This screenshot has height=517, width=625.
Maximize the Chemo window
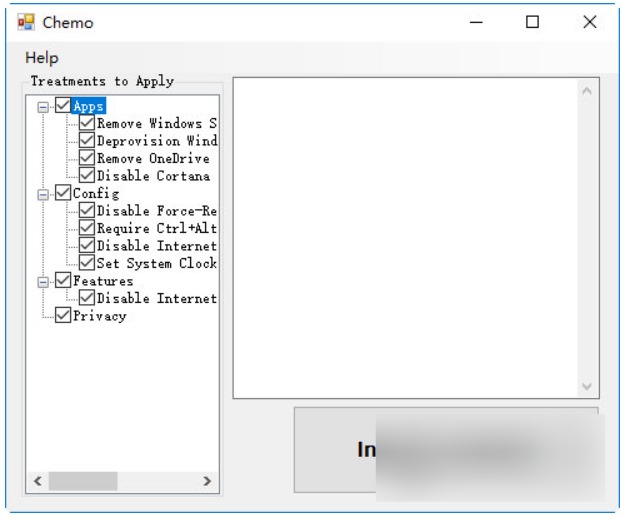pos(532,22)
